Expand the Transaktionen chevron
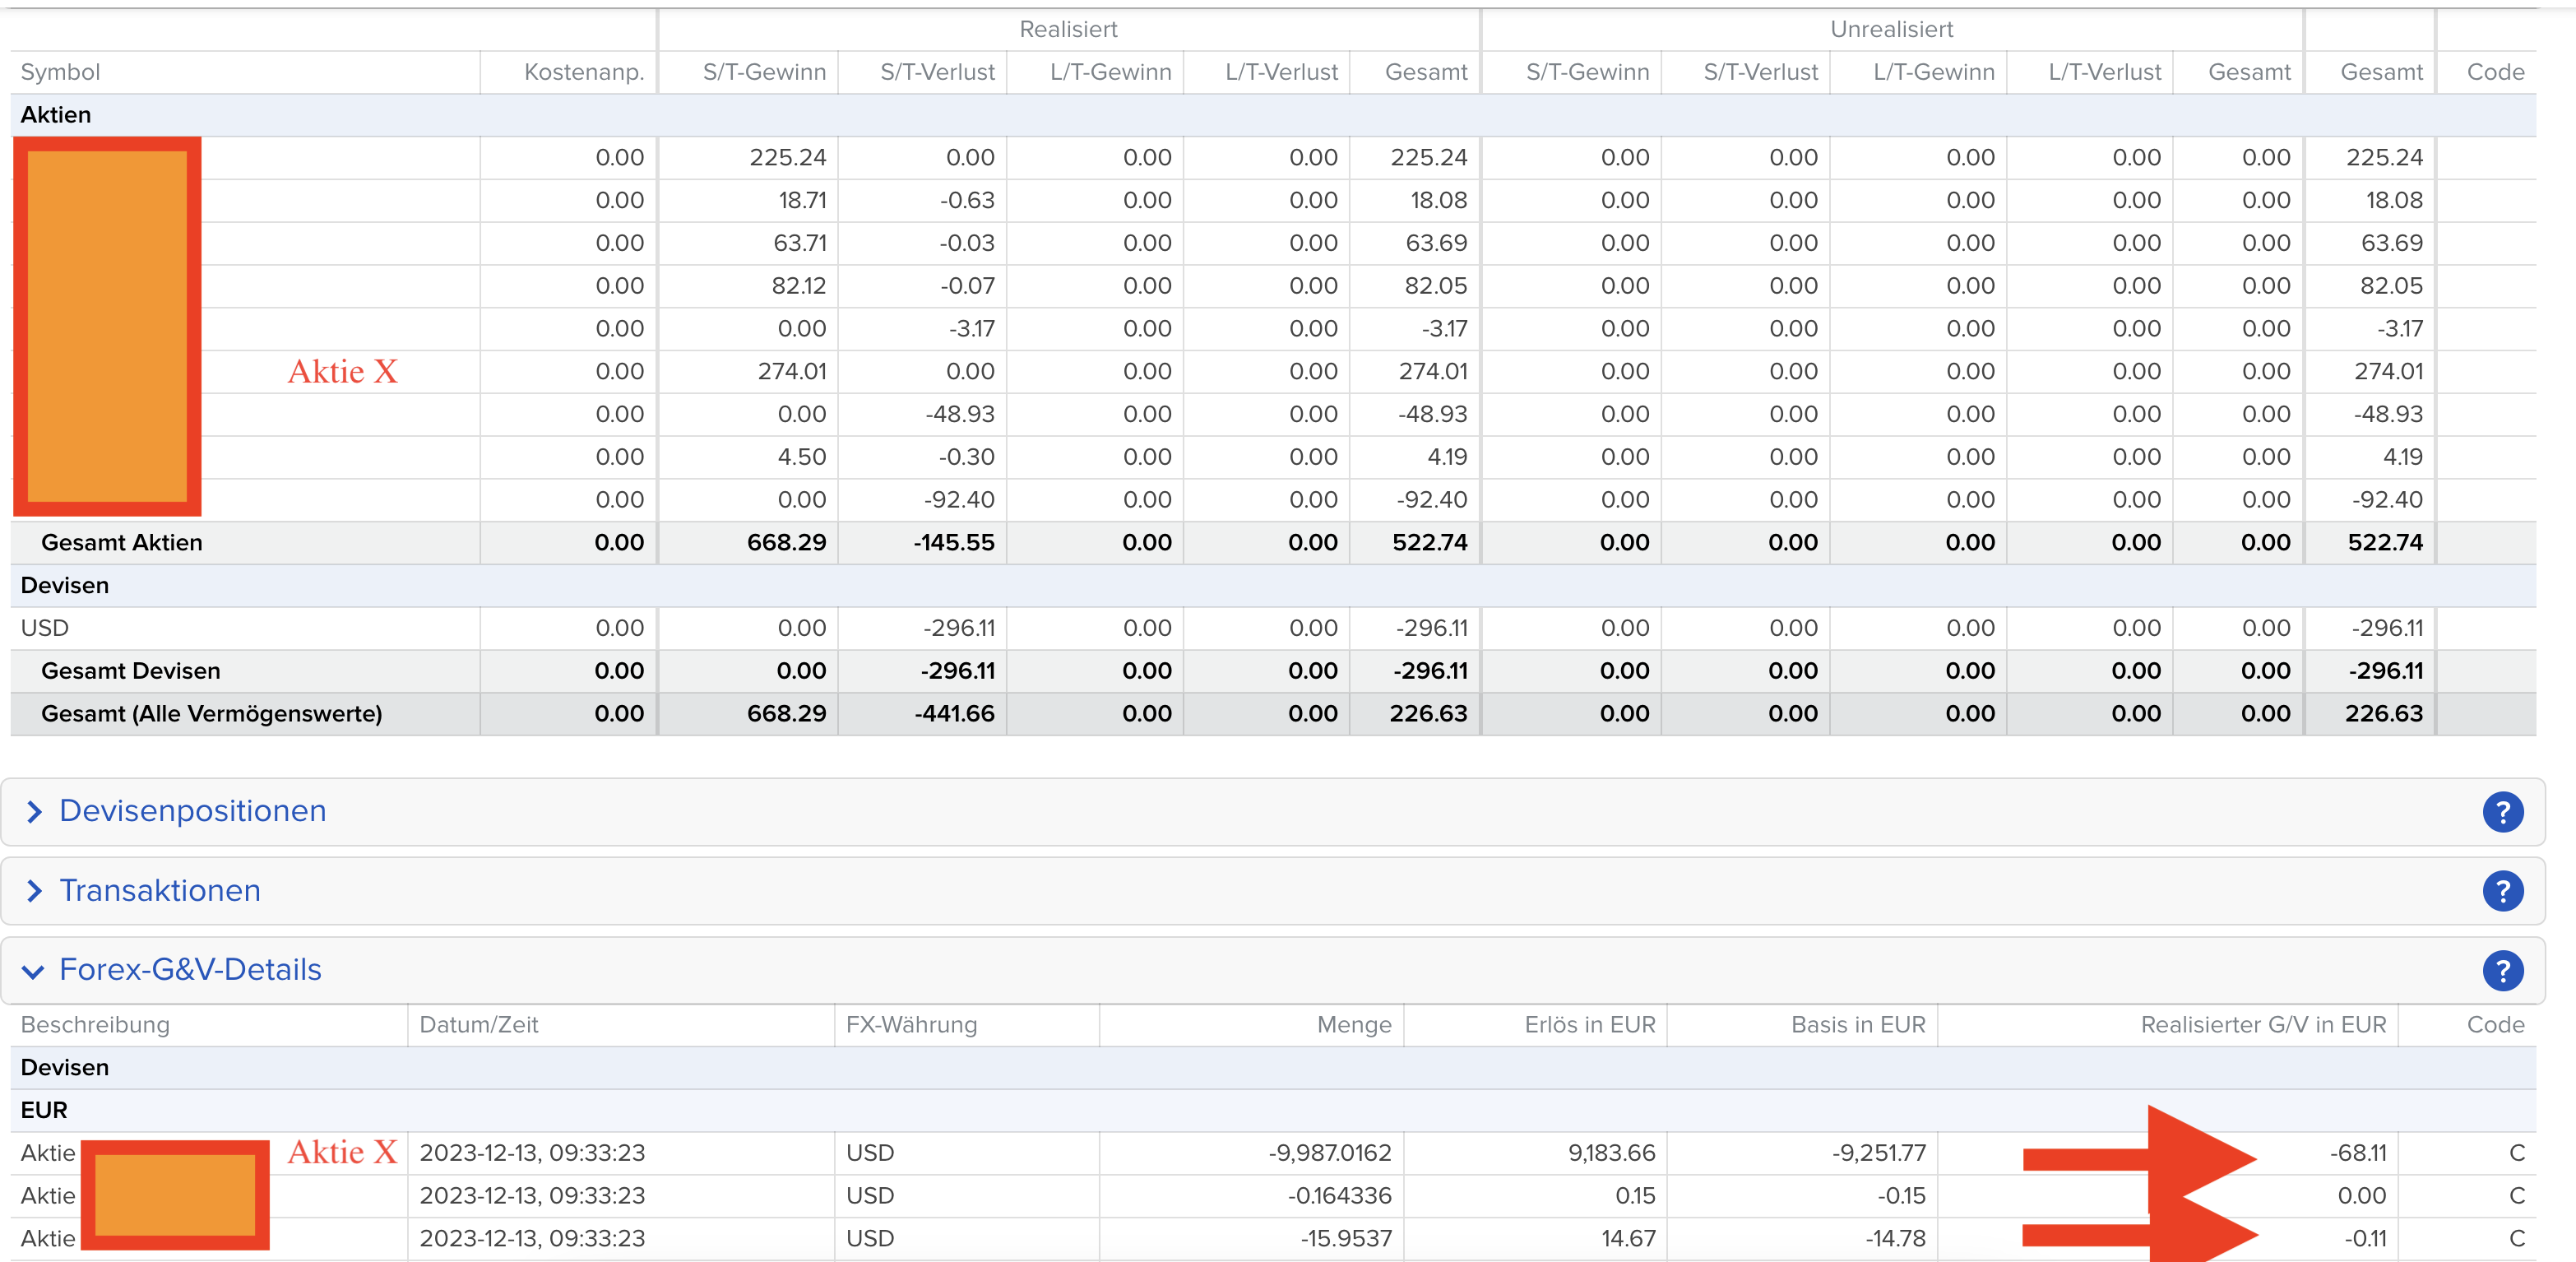This screenshot has height=1262, width=2576. (x=34, y=890)
